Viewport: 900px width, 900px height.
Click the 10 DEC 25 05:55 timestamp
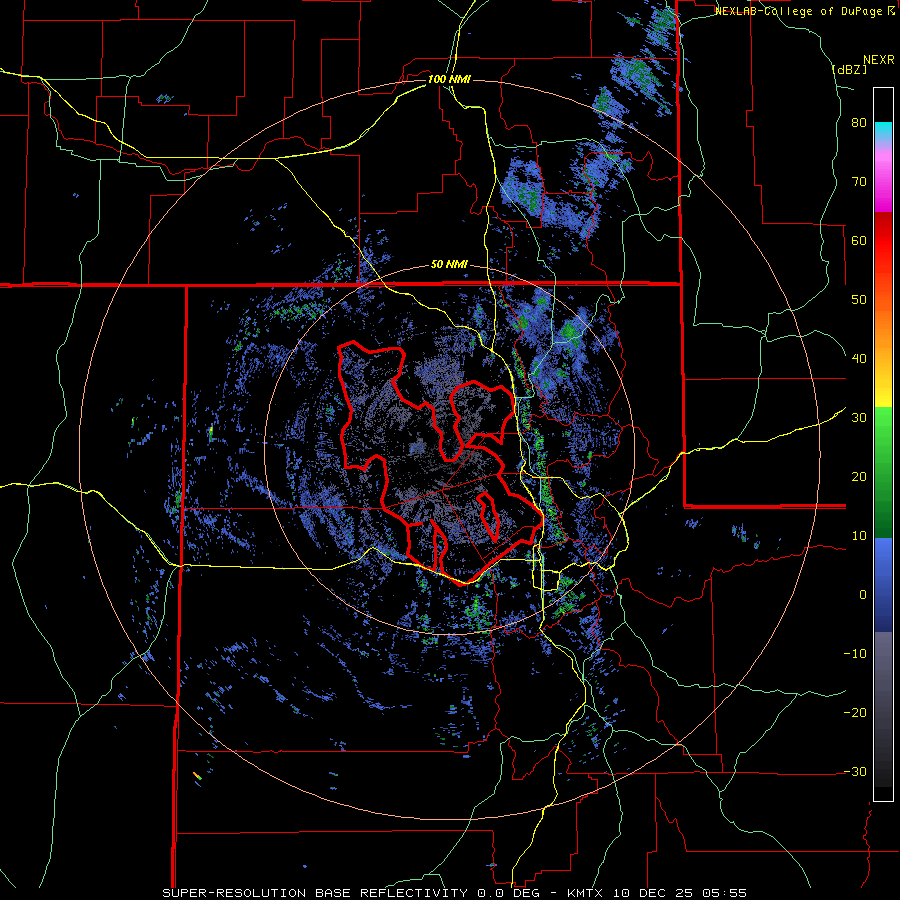tap(680, 893)
